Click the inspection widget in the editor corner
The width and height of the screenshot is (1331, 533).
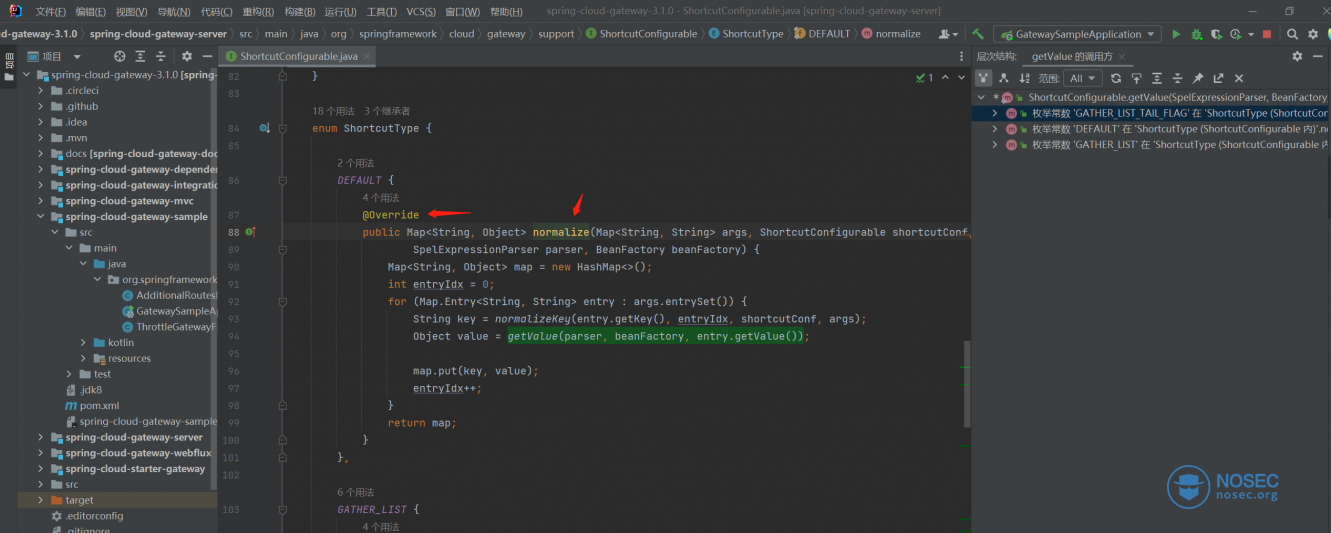click(925, 77)
